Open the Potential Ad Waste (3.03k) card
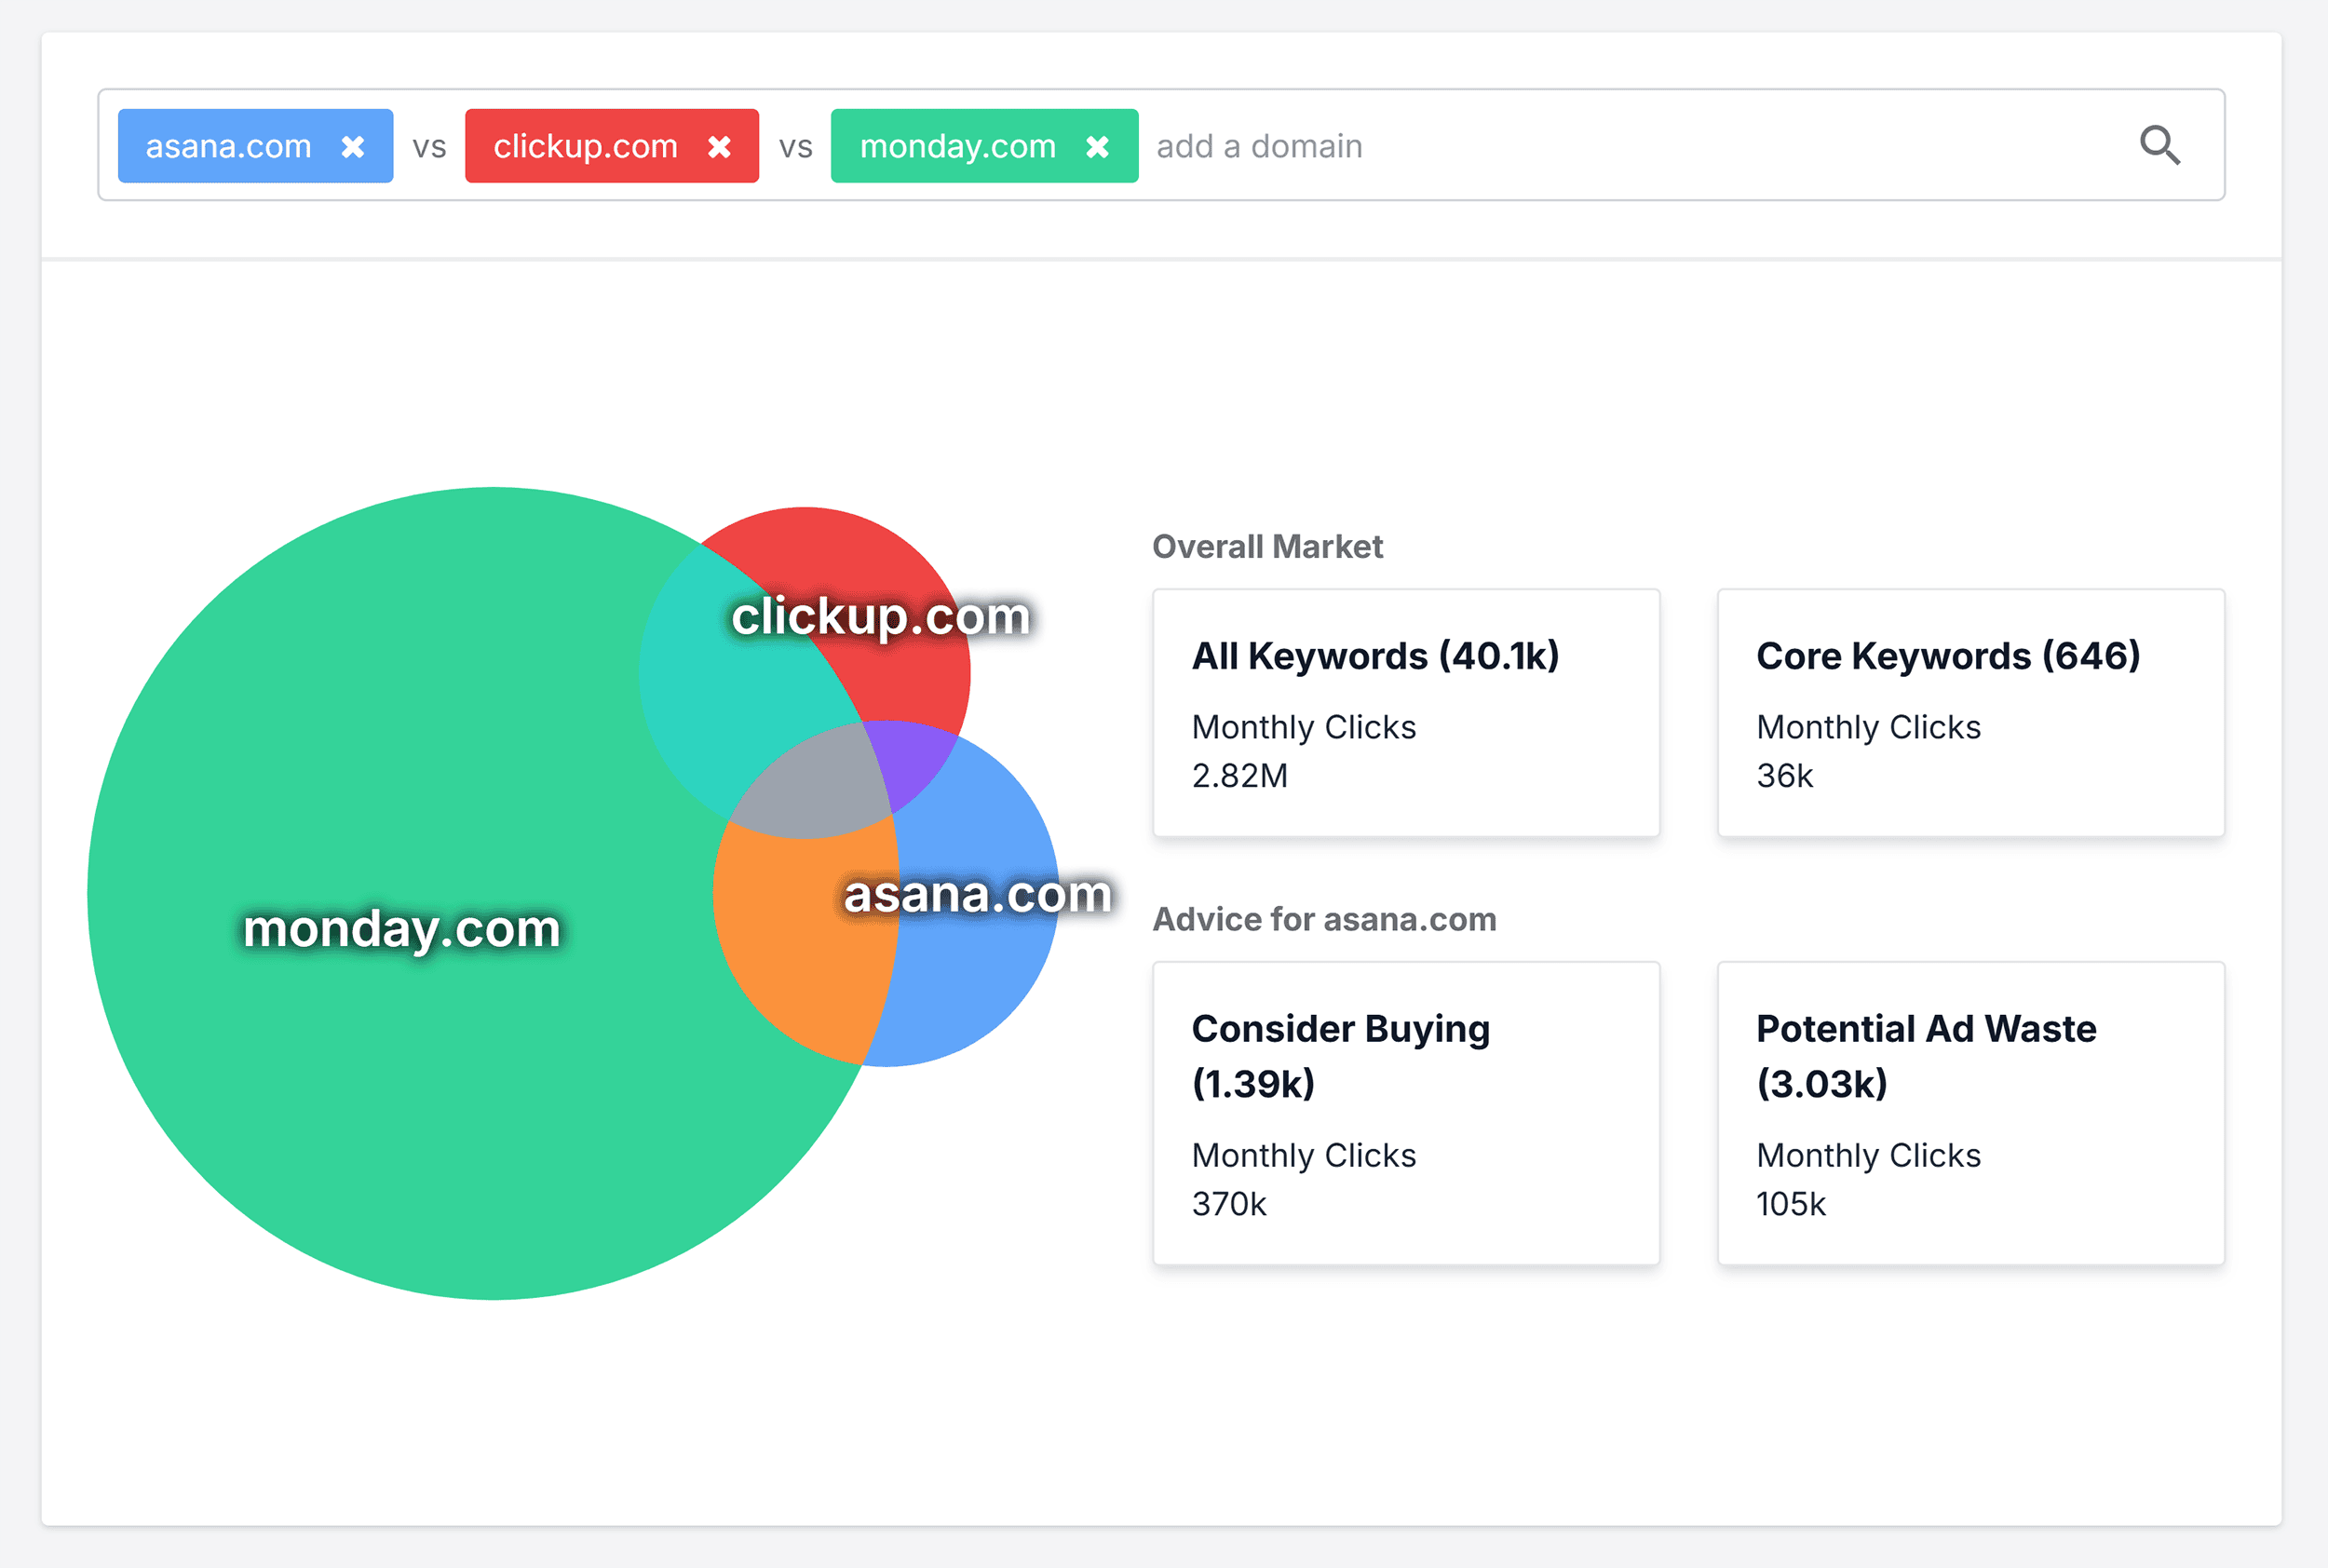 tap(1969, 1112)
